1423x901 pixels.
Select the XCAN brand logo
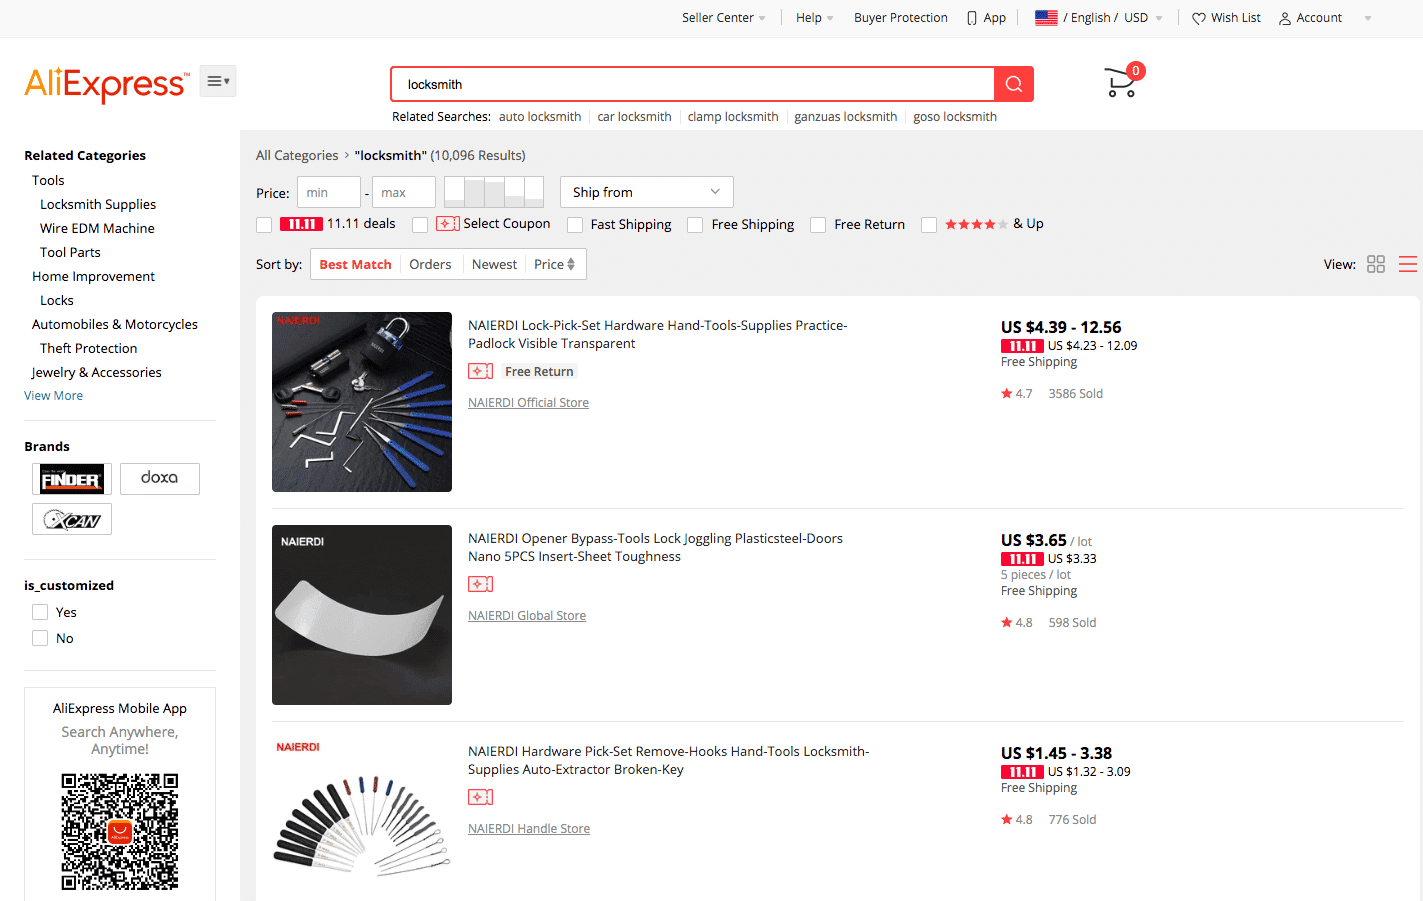[x=72, y=519]
